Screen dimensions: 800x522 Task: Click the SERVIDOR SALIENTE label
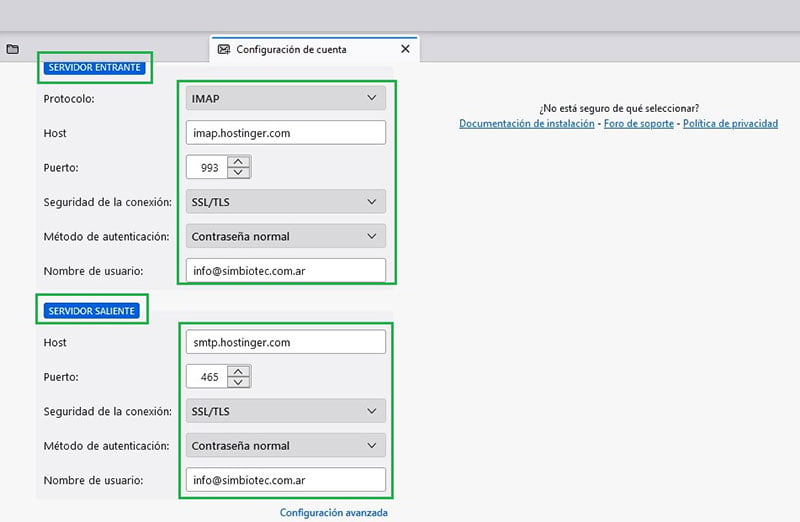point(92,311)
